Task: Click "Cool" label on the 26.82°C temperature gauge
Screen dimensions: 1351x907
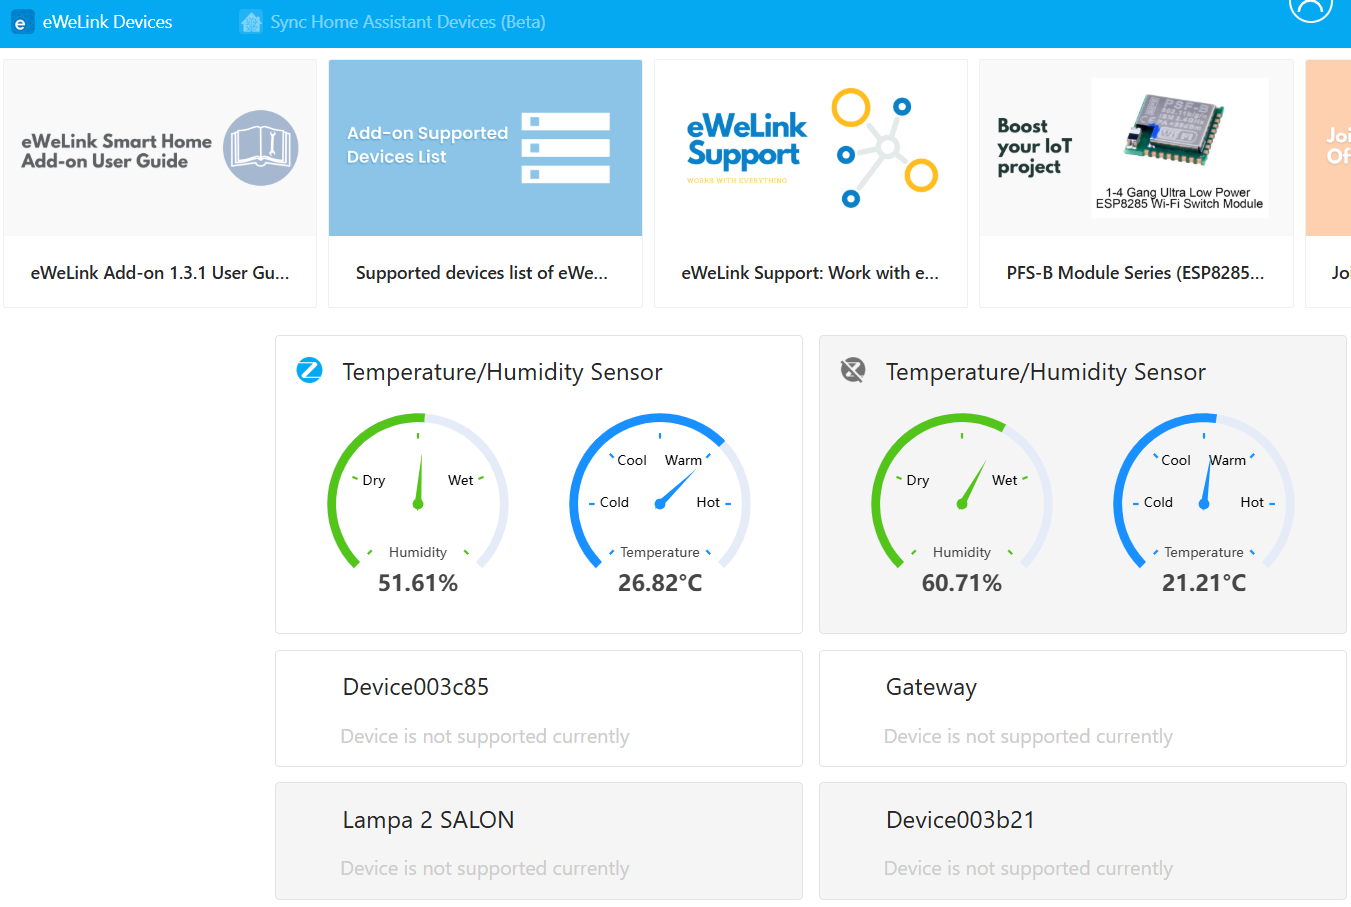Action: click(x=632, y=460)
